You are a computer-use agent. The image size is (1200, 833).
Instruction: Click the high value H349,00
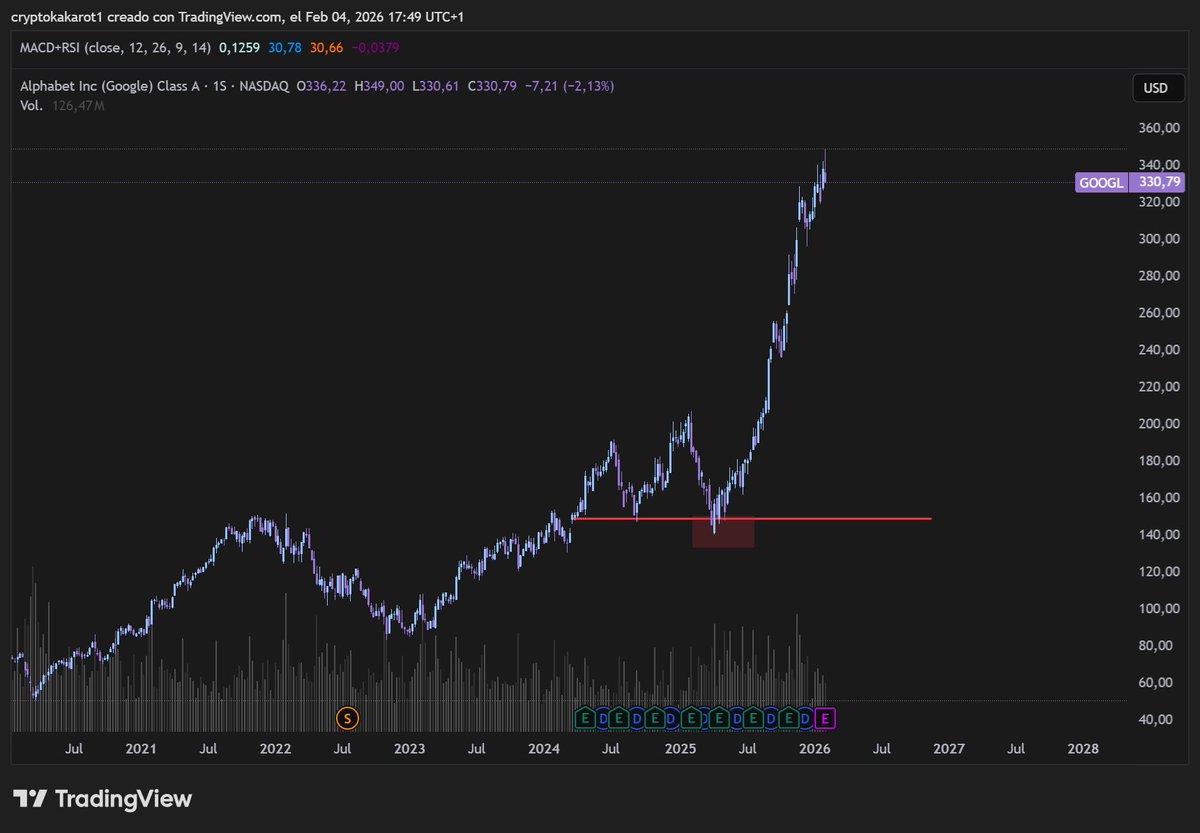pos(377,87)
